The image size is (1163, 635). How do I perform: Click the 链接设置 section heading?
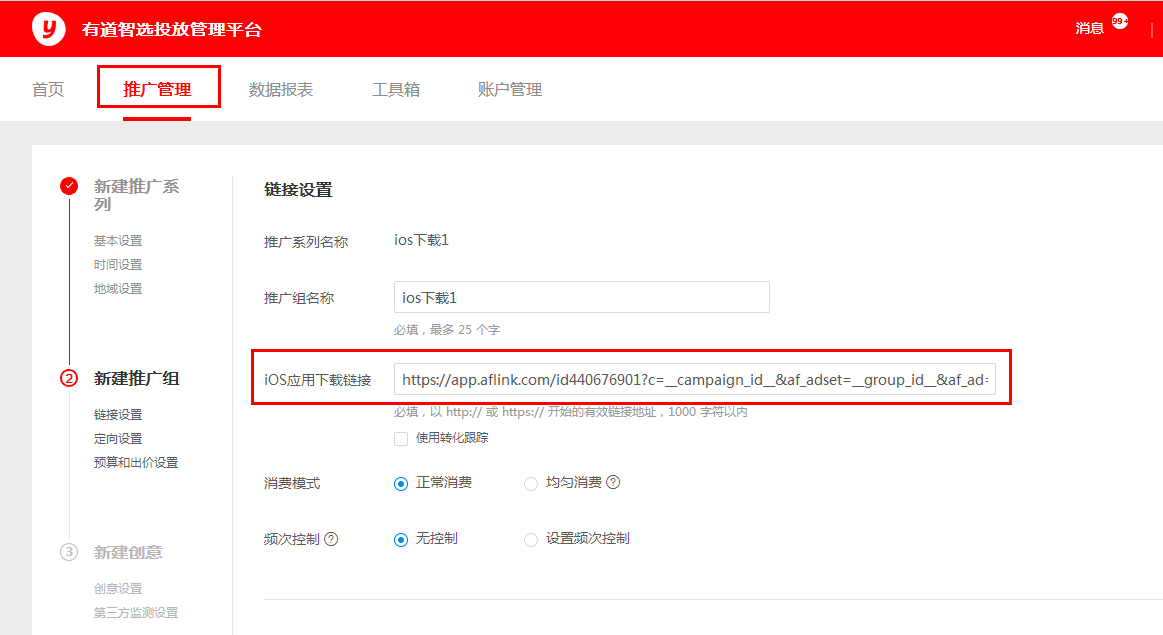(x=298, y=189)
